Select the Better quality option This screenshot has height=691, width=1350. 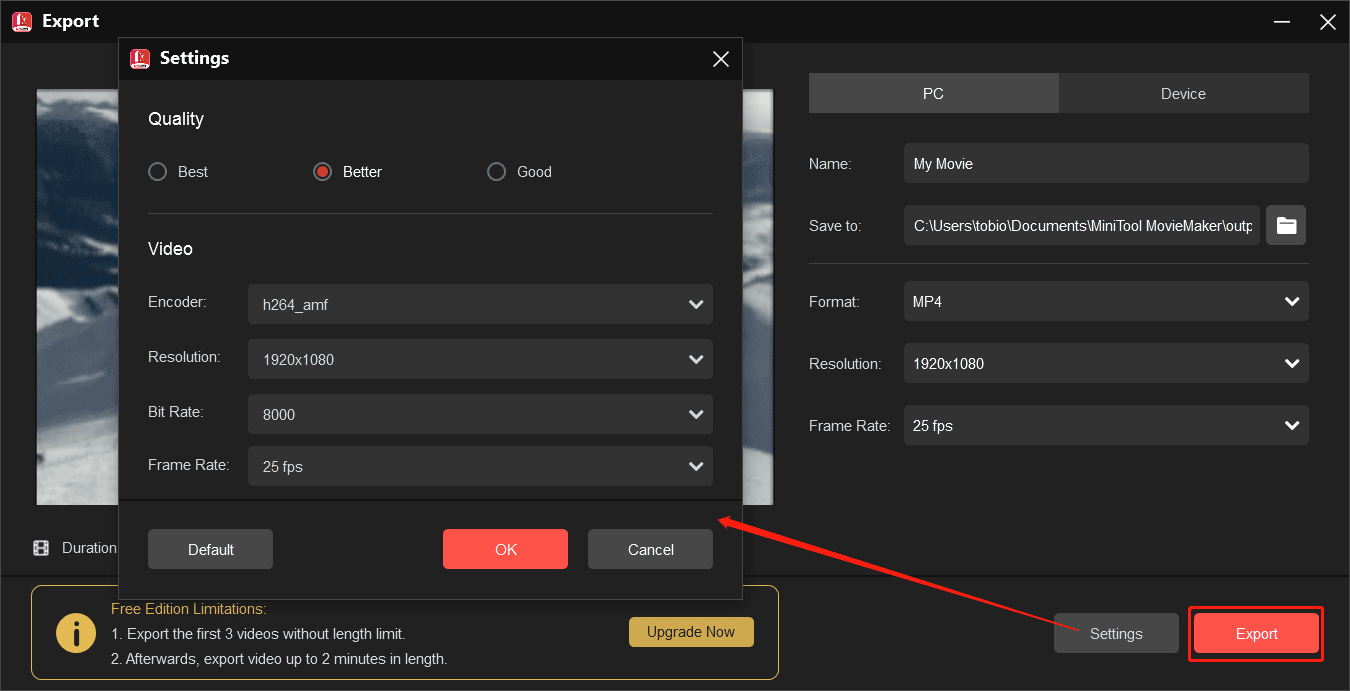tap(322, 171)
